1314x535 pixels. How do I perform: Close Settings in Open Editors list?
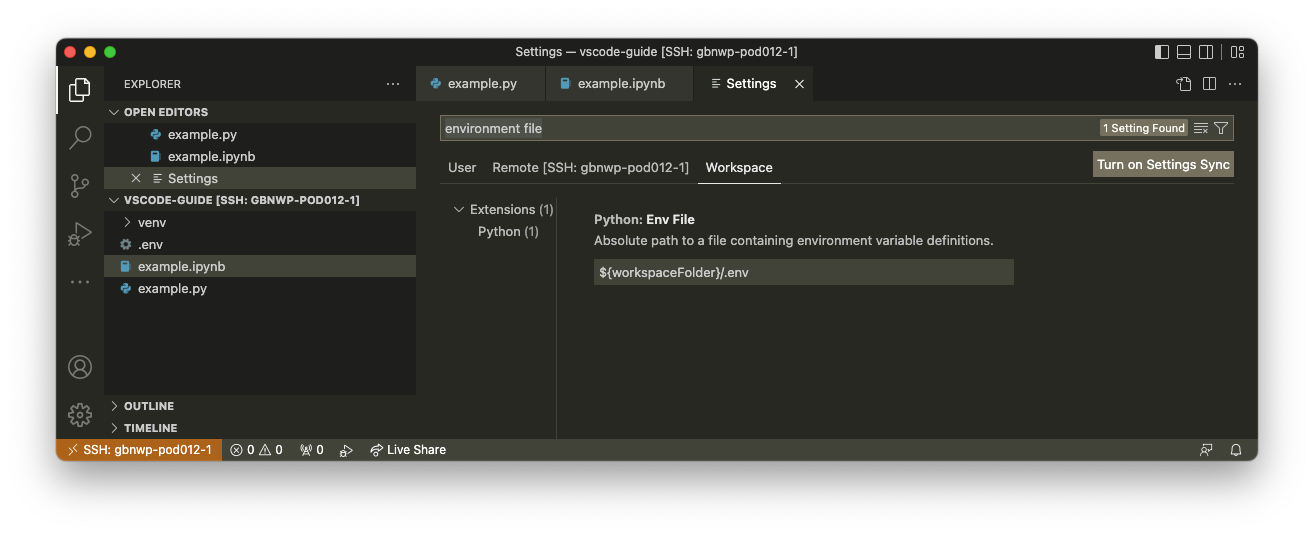click(136, 178)
